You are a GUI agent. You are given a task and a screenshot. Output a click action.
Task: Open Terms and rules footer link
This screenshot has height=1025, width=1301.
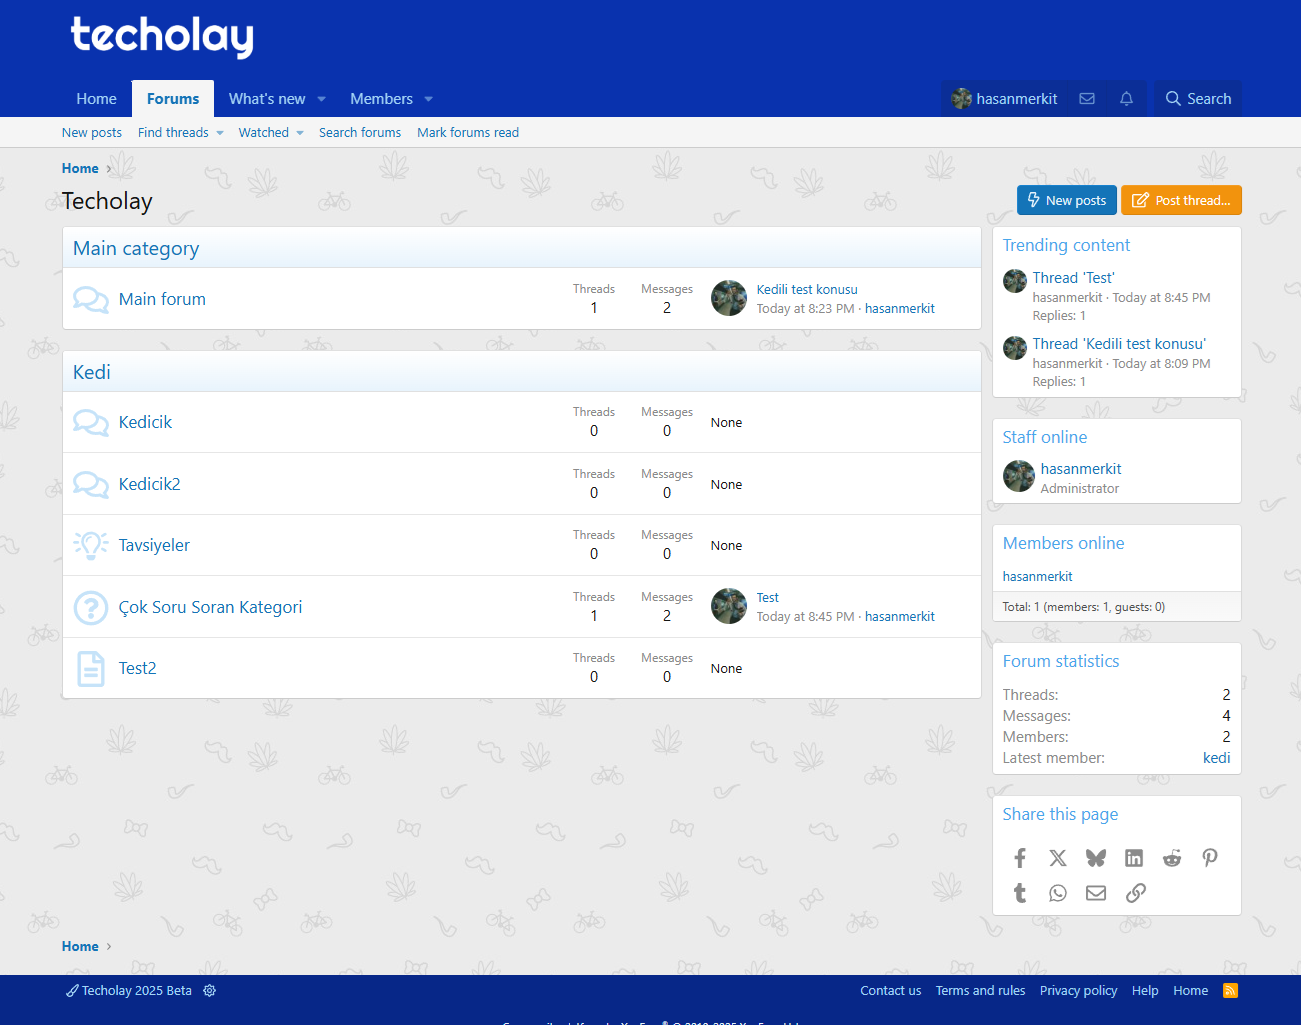pos(980,991)
